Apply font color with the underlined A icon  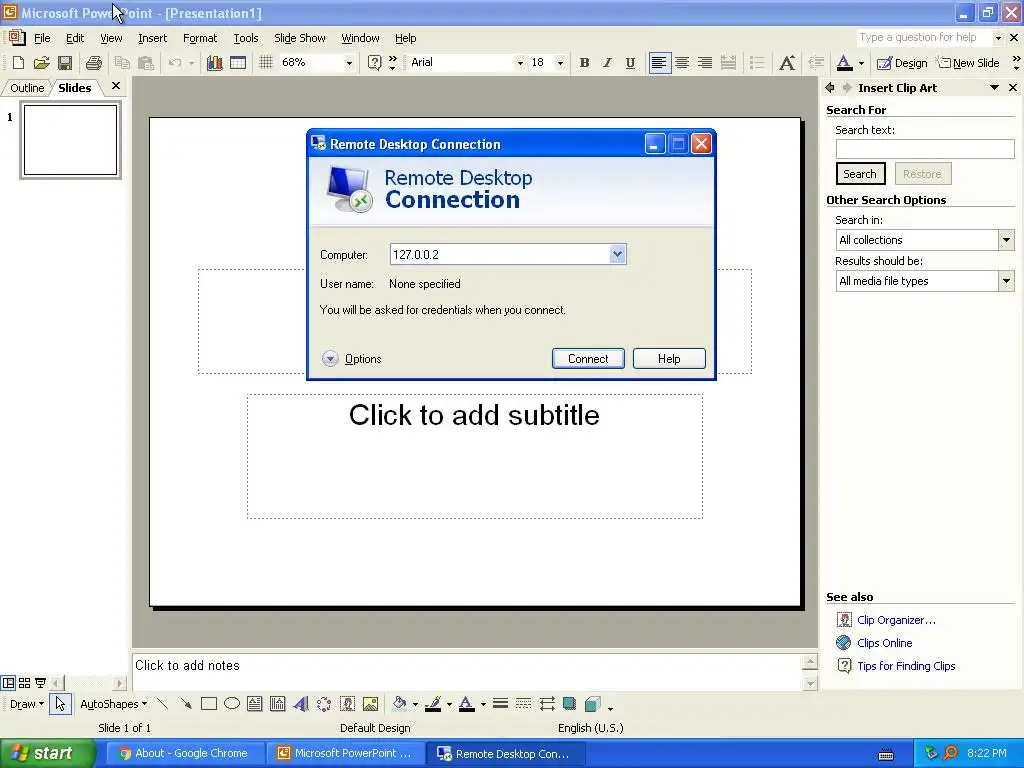tap(844, 63)
